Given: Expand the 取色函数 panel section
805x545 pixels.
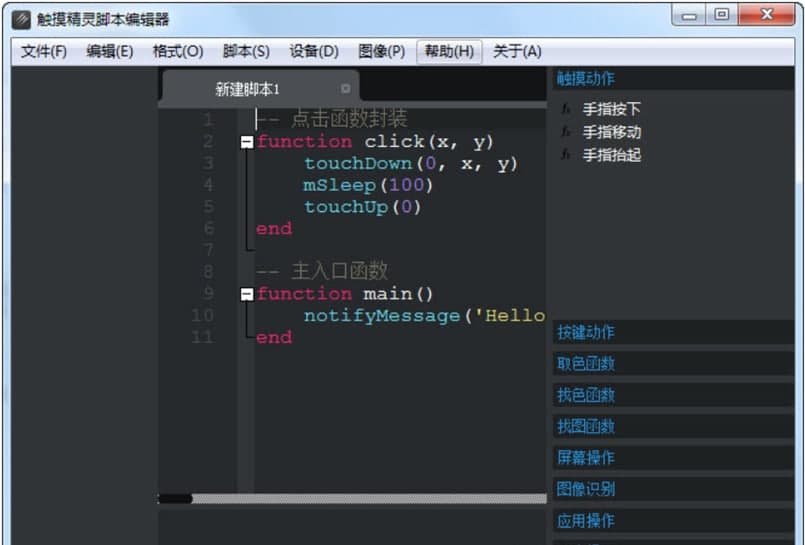Looking at the screenshot, I should [585, 363].
